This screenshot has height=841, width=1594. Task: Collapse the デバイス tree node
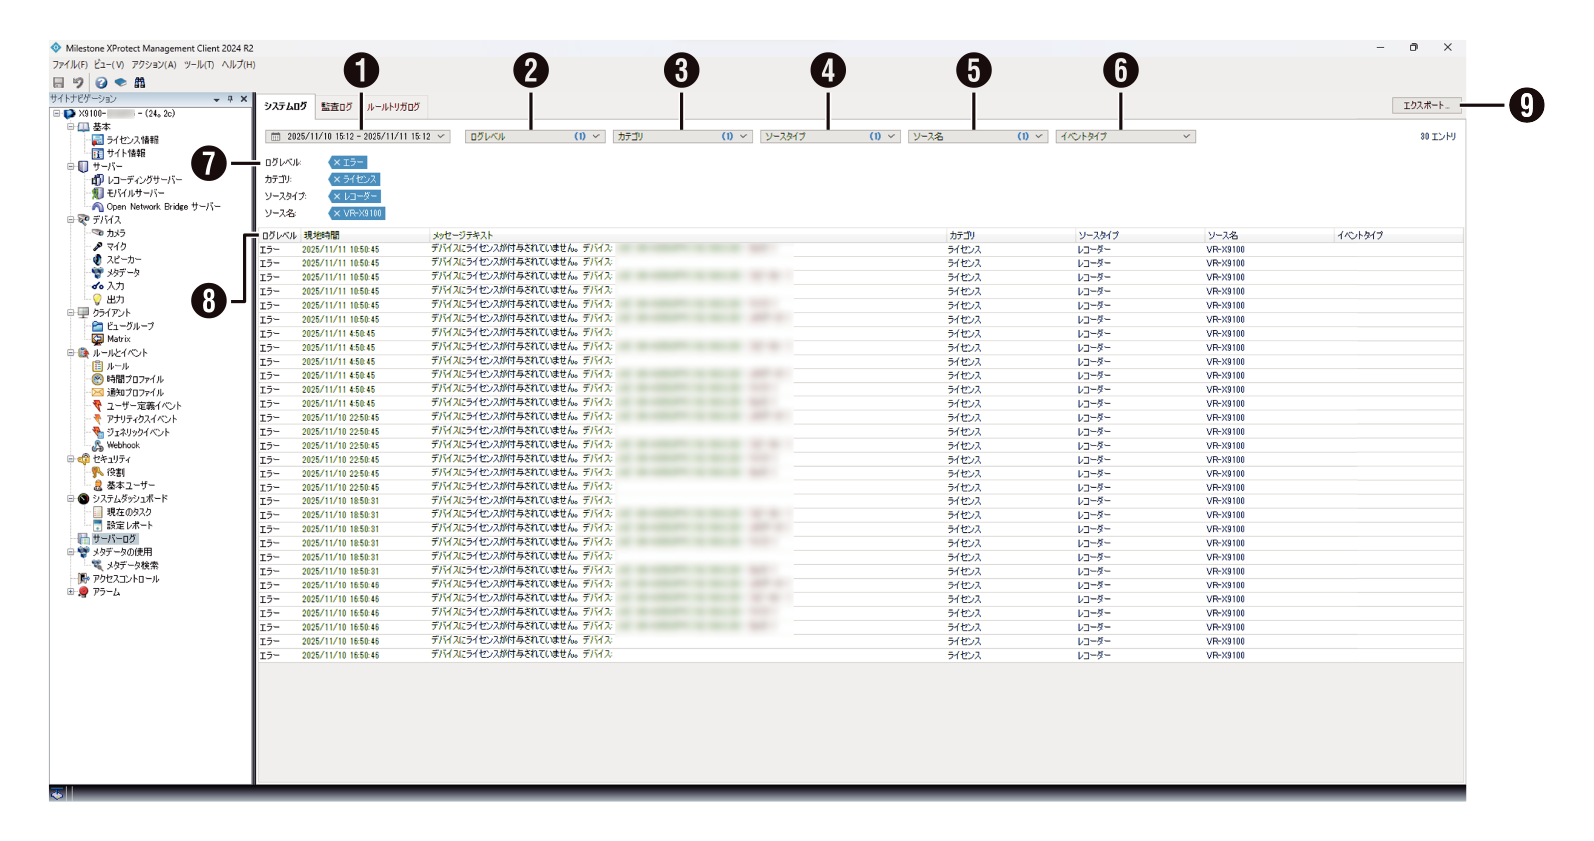[x=71, y=220]
